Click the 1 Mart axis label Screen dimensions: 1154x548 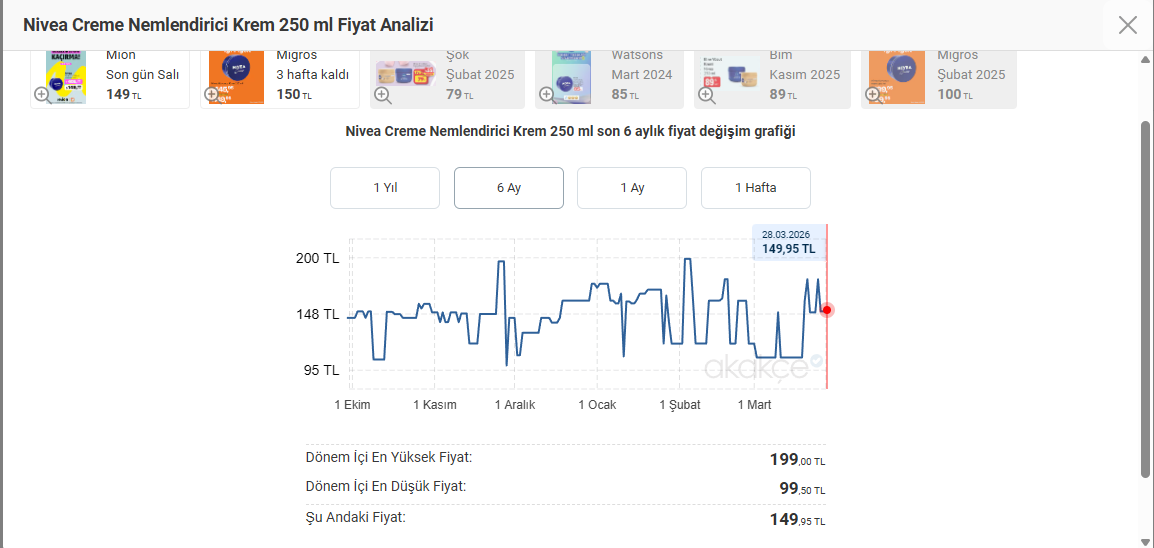tap(755, 405)
